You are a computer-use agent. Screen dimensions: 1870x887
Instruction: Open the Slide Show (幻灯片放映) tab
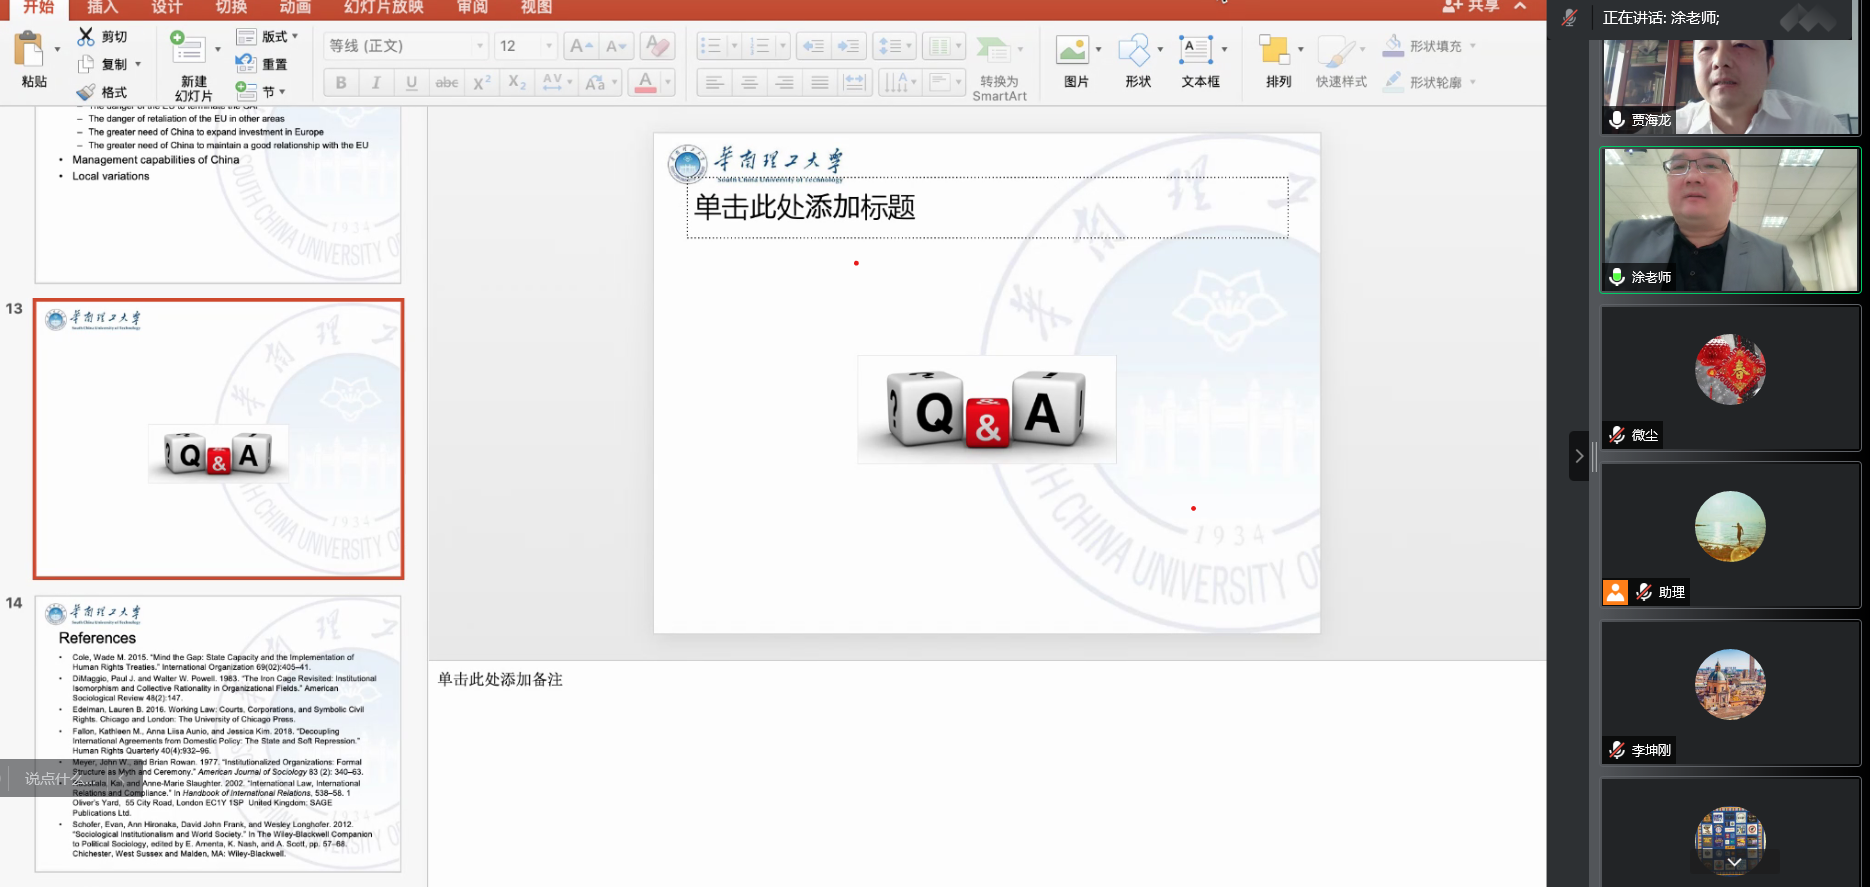coord(383,8)
